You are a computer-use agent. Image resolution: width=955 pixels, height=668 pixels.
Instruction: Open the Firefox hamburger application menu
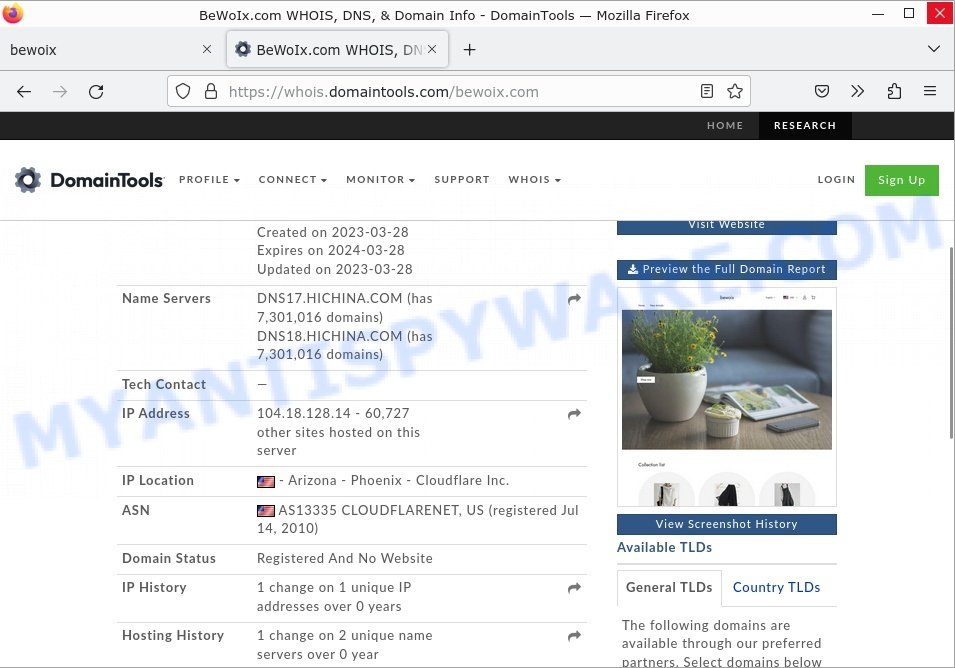pyautogui.click(x=930, y=91)
